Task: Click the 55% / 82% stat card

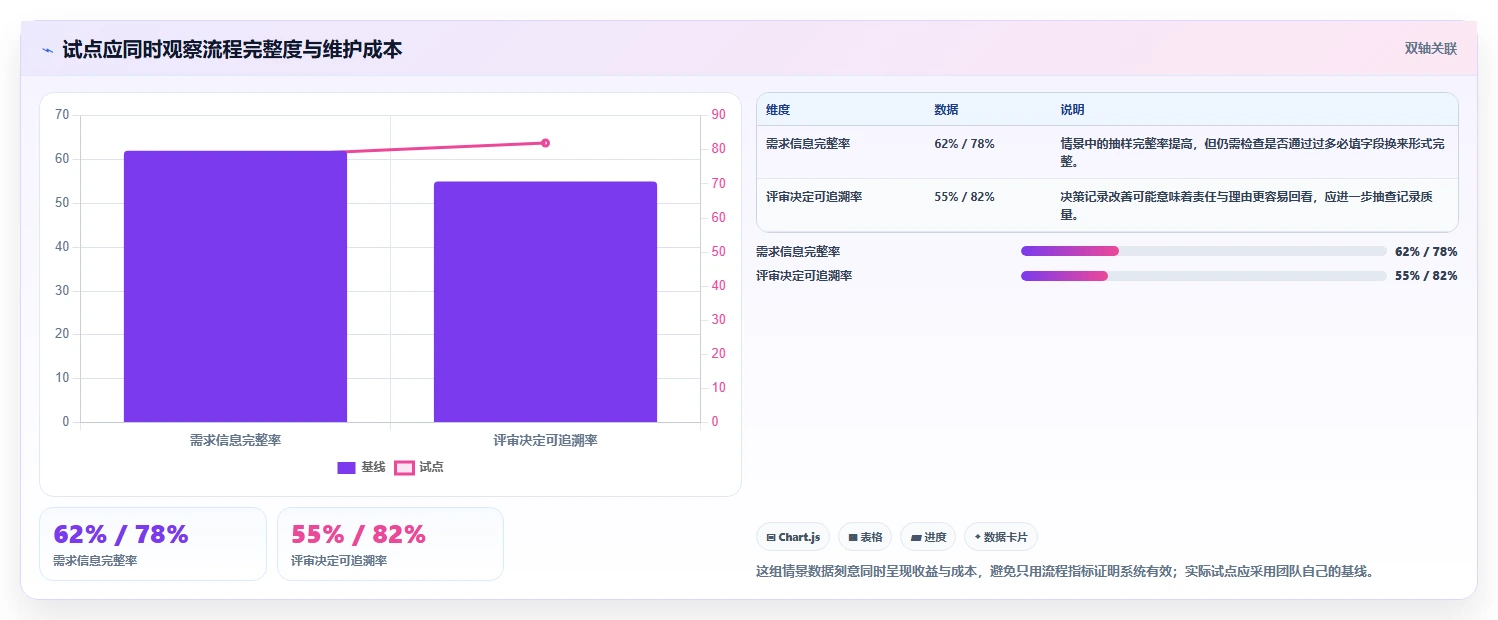Action: point(390,544)
